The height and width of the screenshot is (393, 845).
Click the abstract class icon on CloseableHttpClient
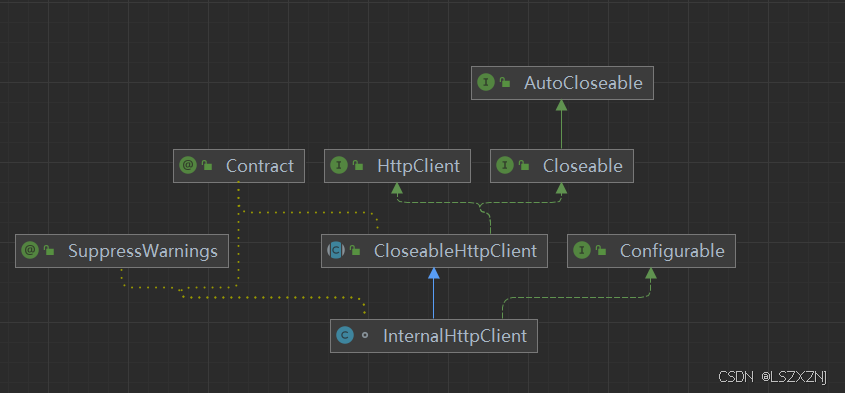tap(336, 250)
